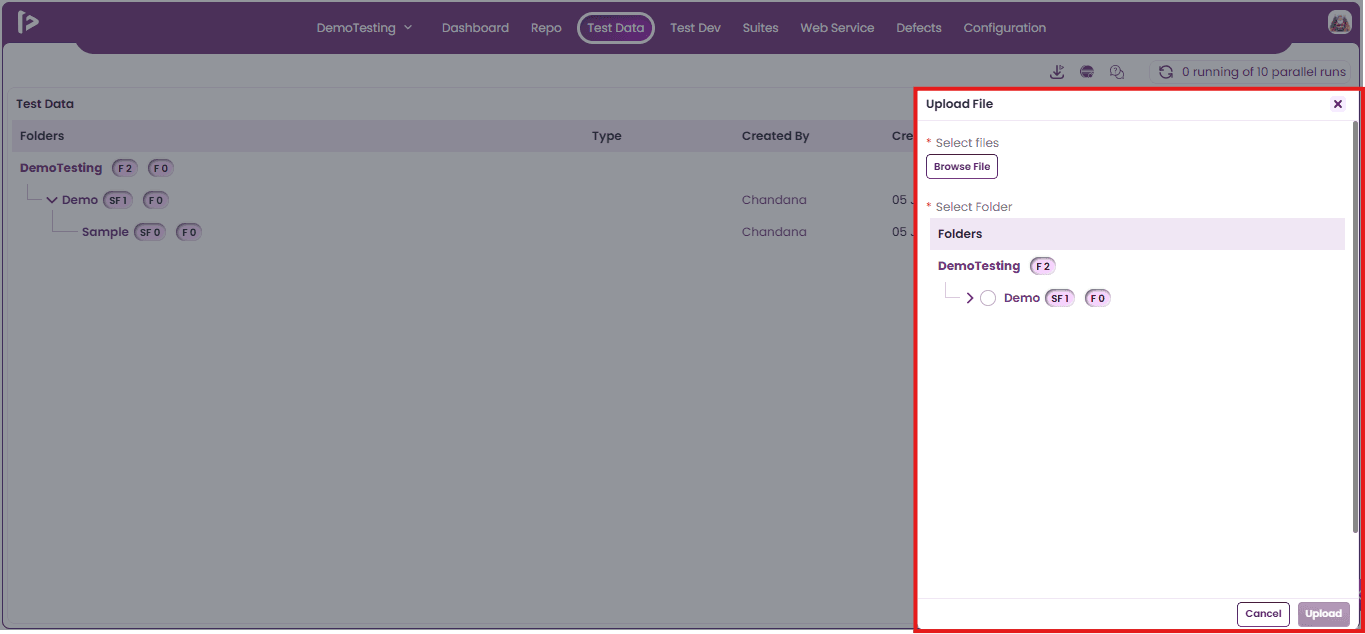Click the globe icon in toolbar
Image resolution: width=1365 pixels, height=634 pixels.
coord(1087,72)
